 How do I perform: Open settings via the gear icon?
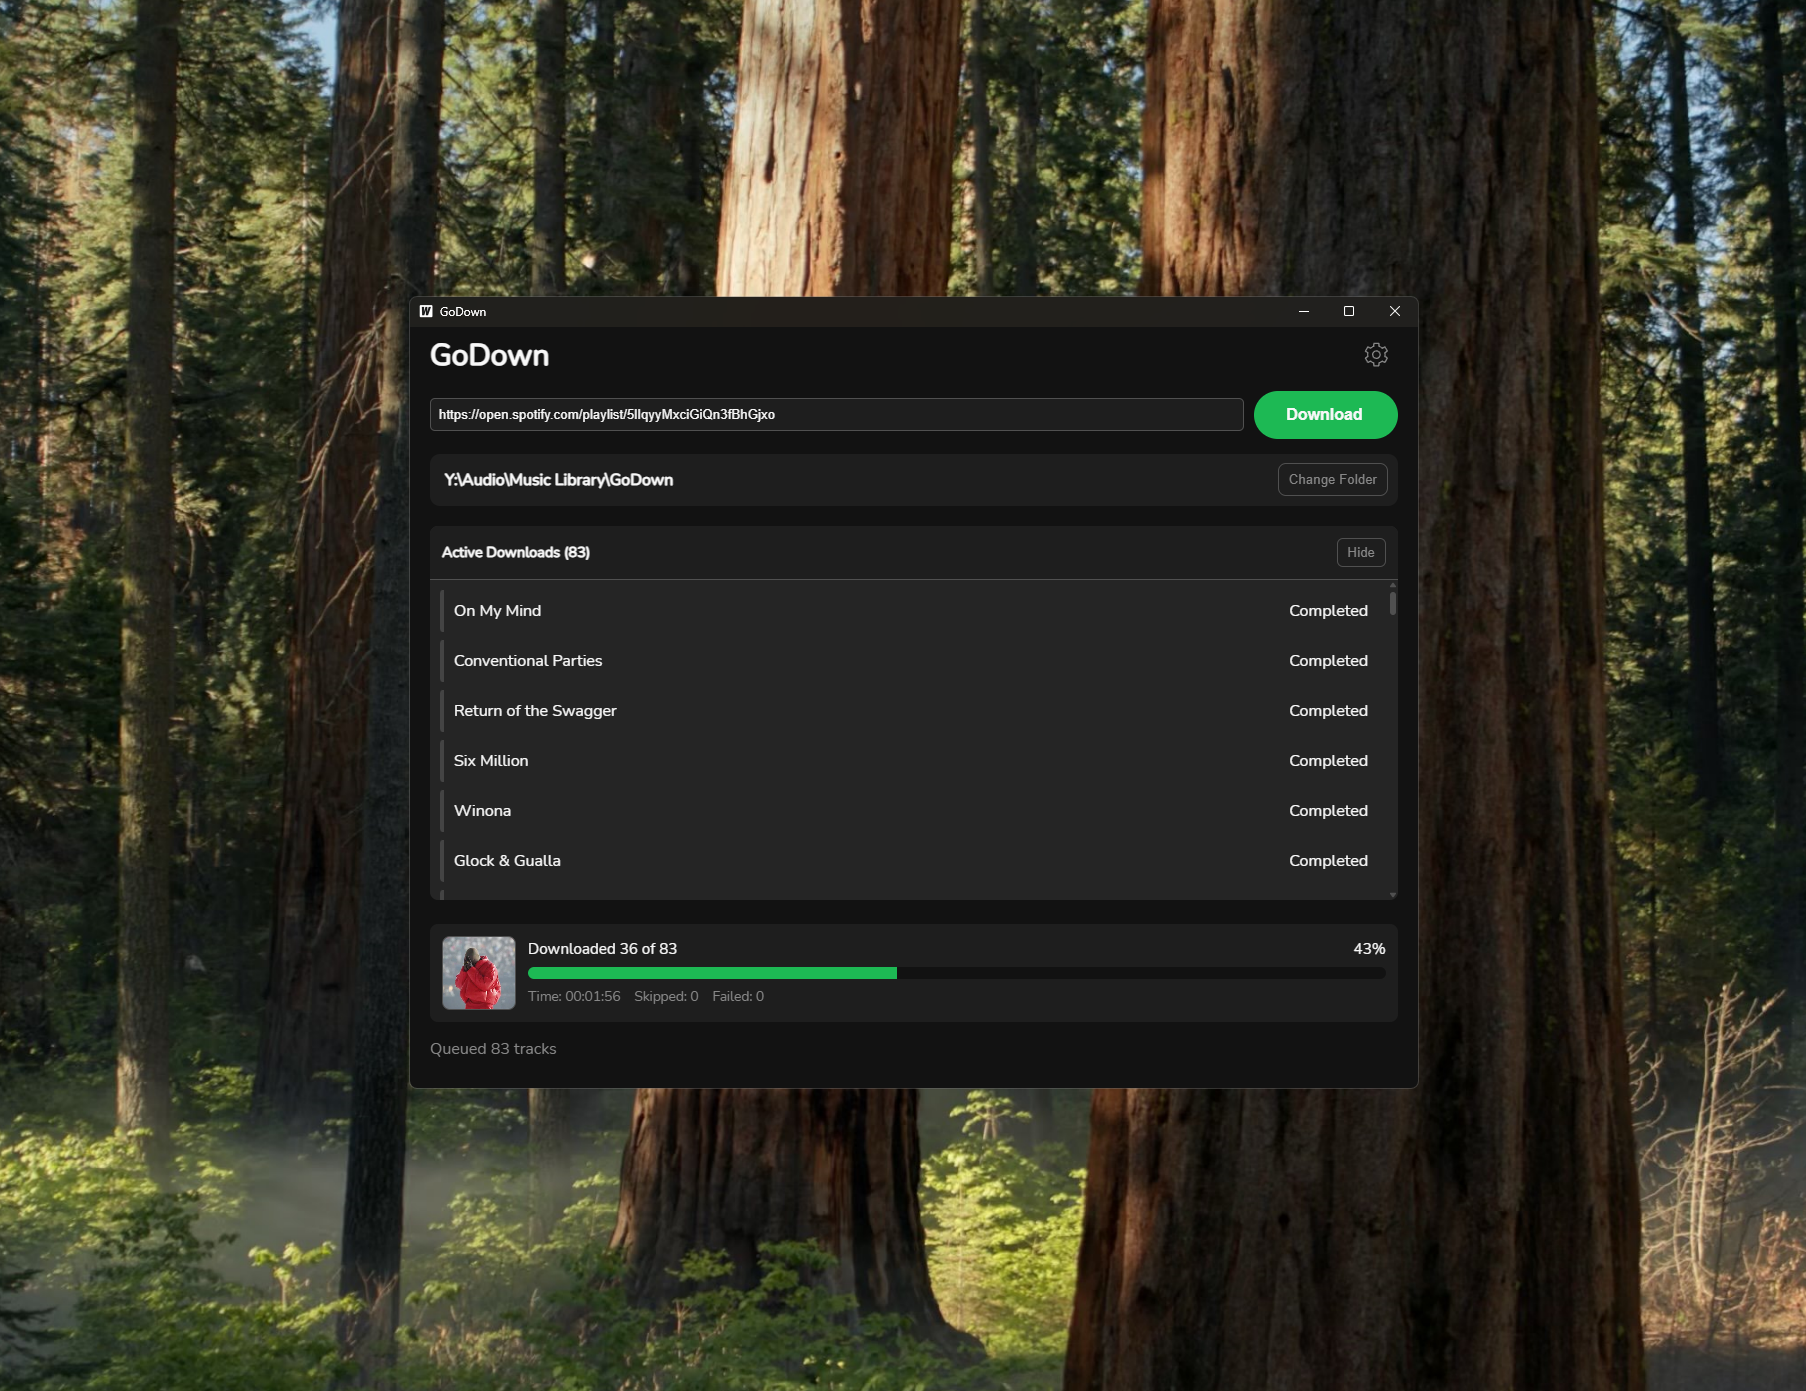[x=1376, y=355]
